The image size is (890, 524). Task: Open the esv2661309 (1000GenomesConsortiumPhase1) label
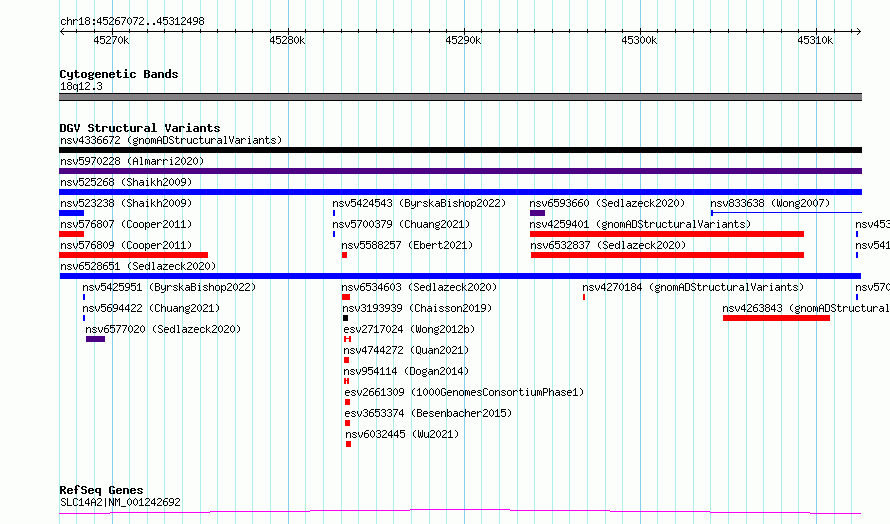coord(464,392)
